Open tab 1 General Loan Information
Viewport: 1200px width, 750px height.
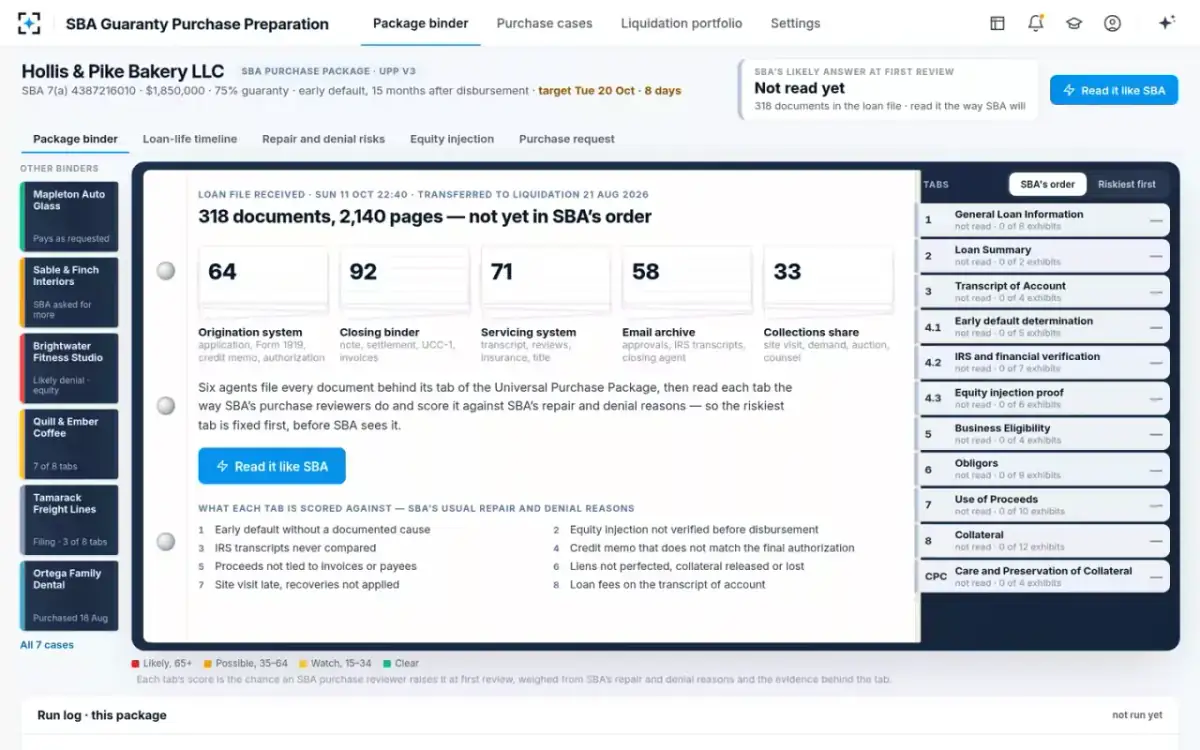point(1044,220)
